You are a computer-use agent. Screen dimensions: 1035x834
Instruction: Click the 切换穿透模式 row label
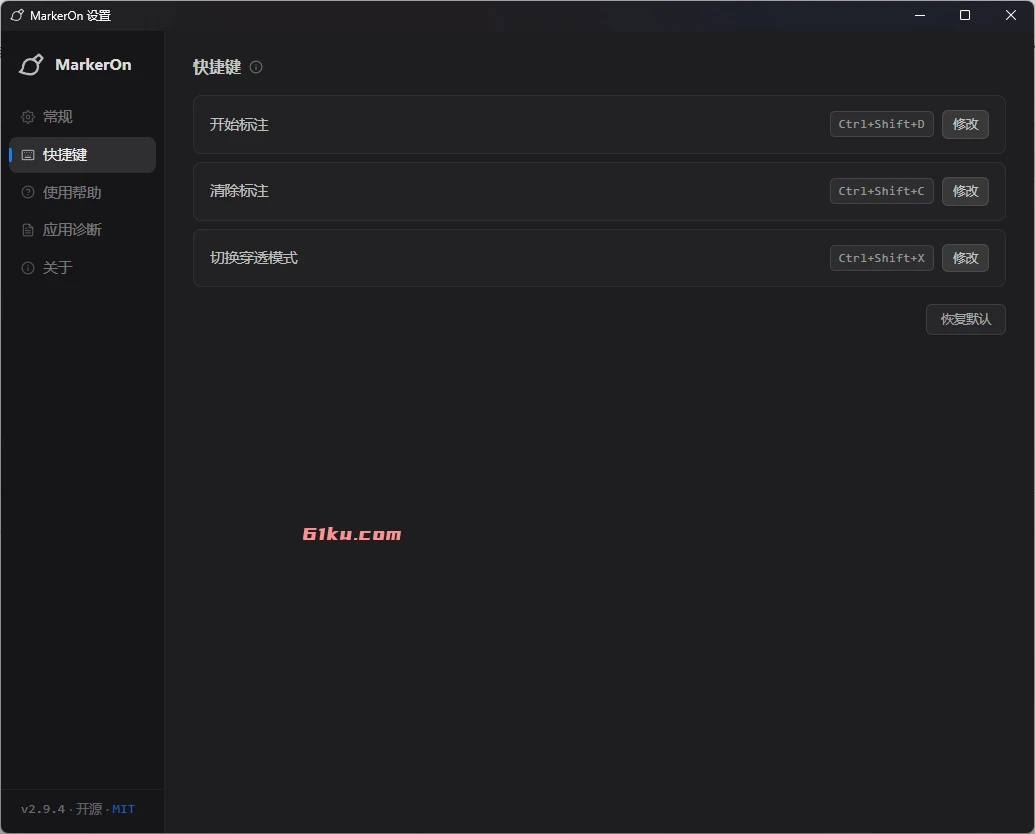[254, 258]
